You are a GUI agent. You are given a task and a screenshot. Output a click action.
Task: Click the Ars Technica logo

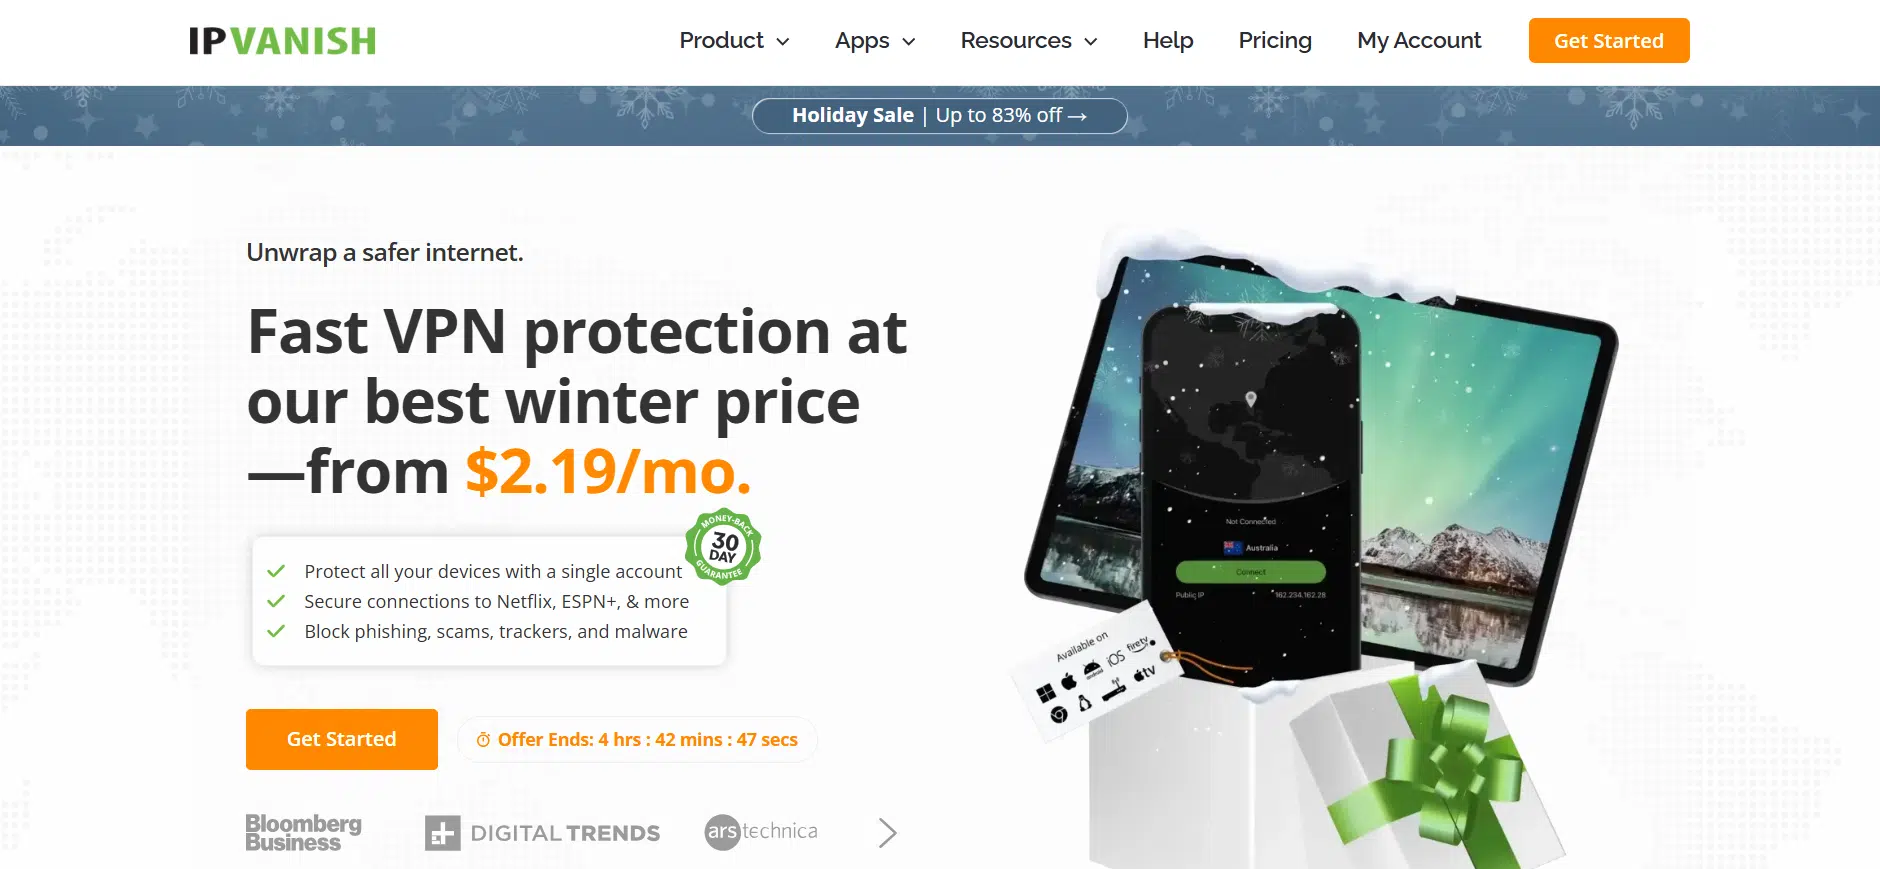[x=761, y=832]
